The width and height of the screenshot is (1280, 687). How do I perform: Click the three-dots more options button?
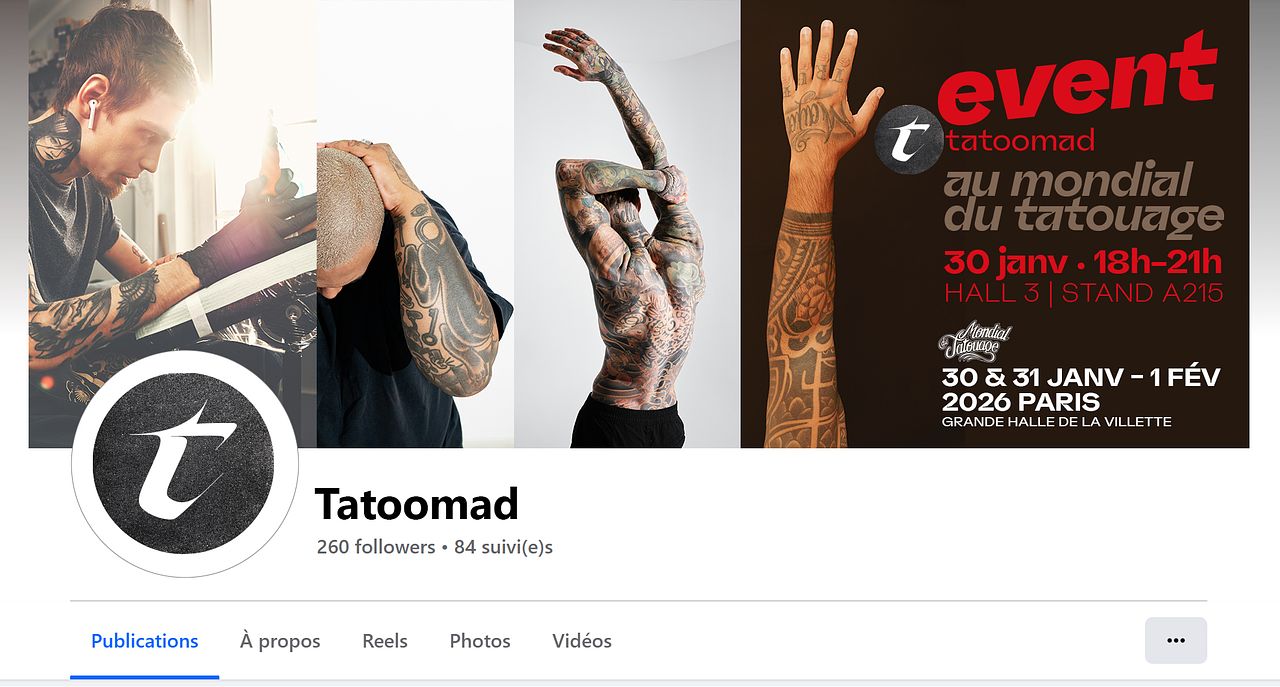[x=1175, y=640]
